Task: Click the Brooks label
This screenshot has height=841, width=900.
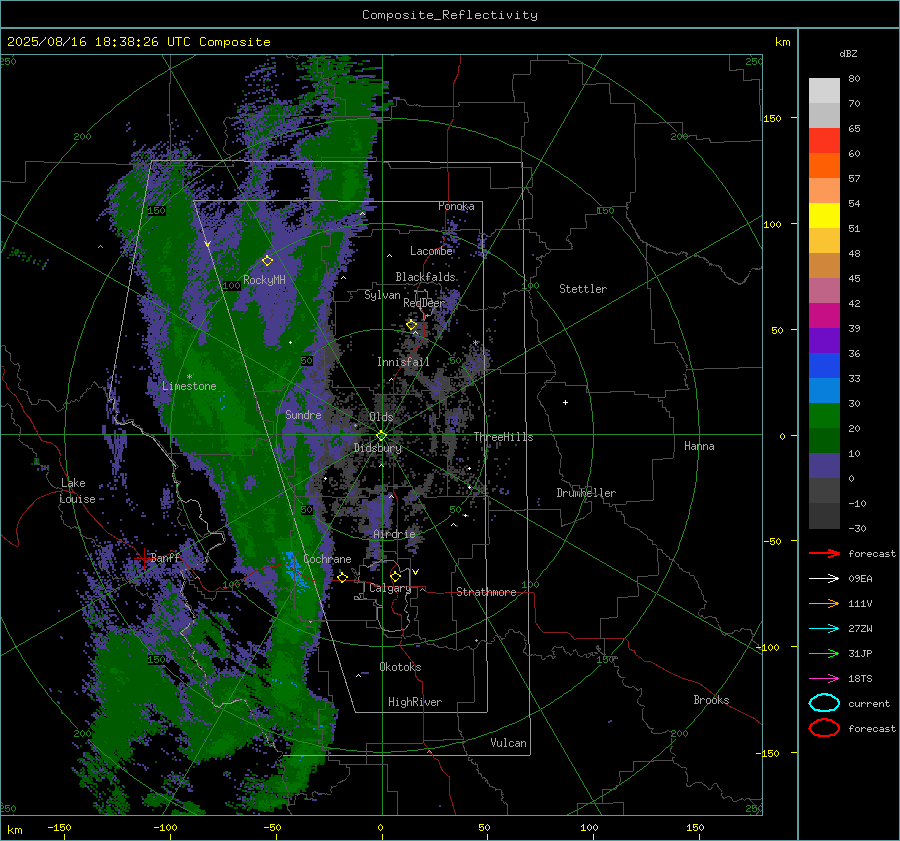Action: (x=711, y=700)
